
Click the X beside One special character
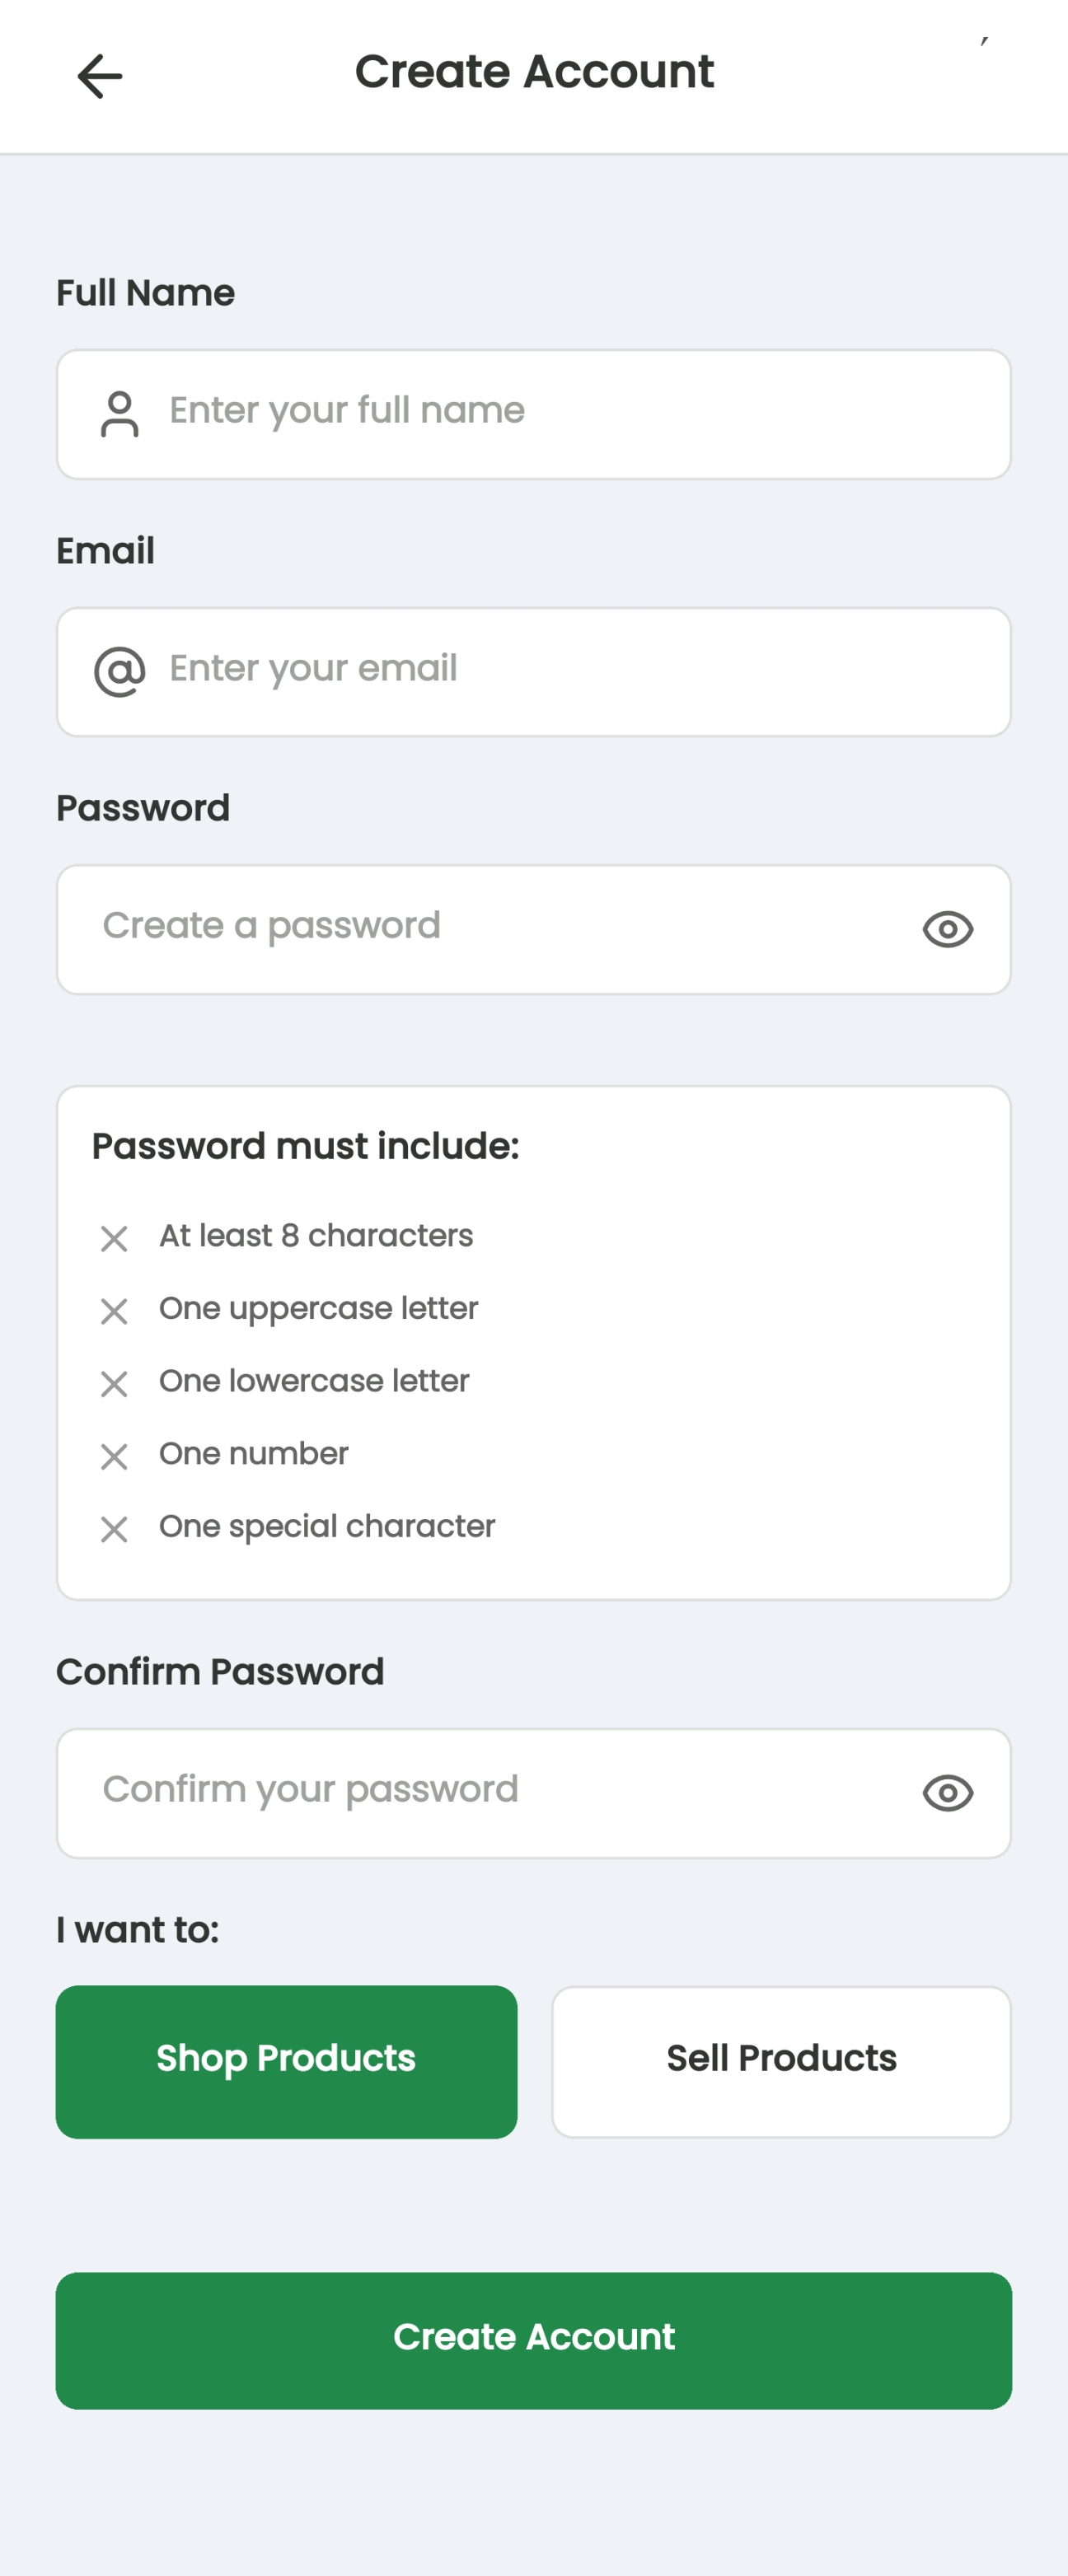(114, 1529)
